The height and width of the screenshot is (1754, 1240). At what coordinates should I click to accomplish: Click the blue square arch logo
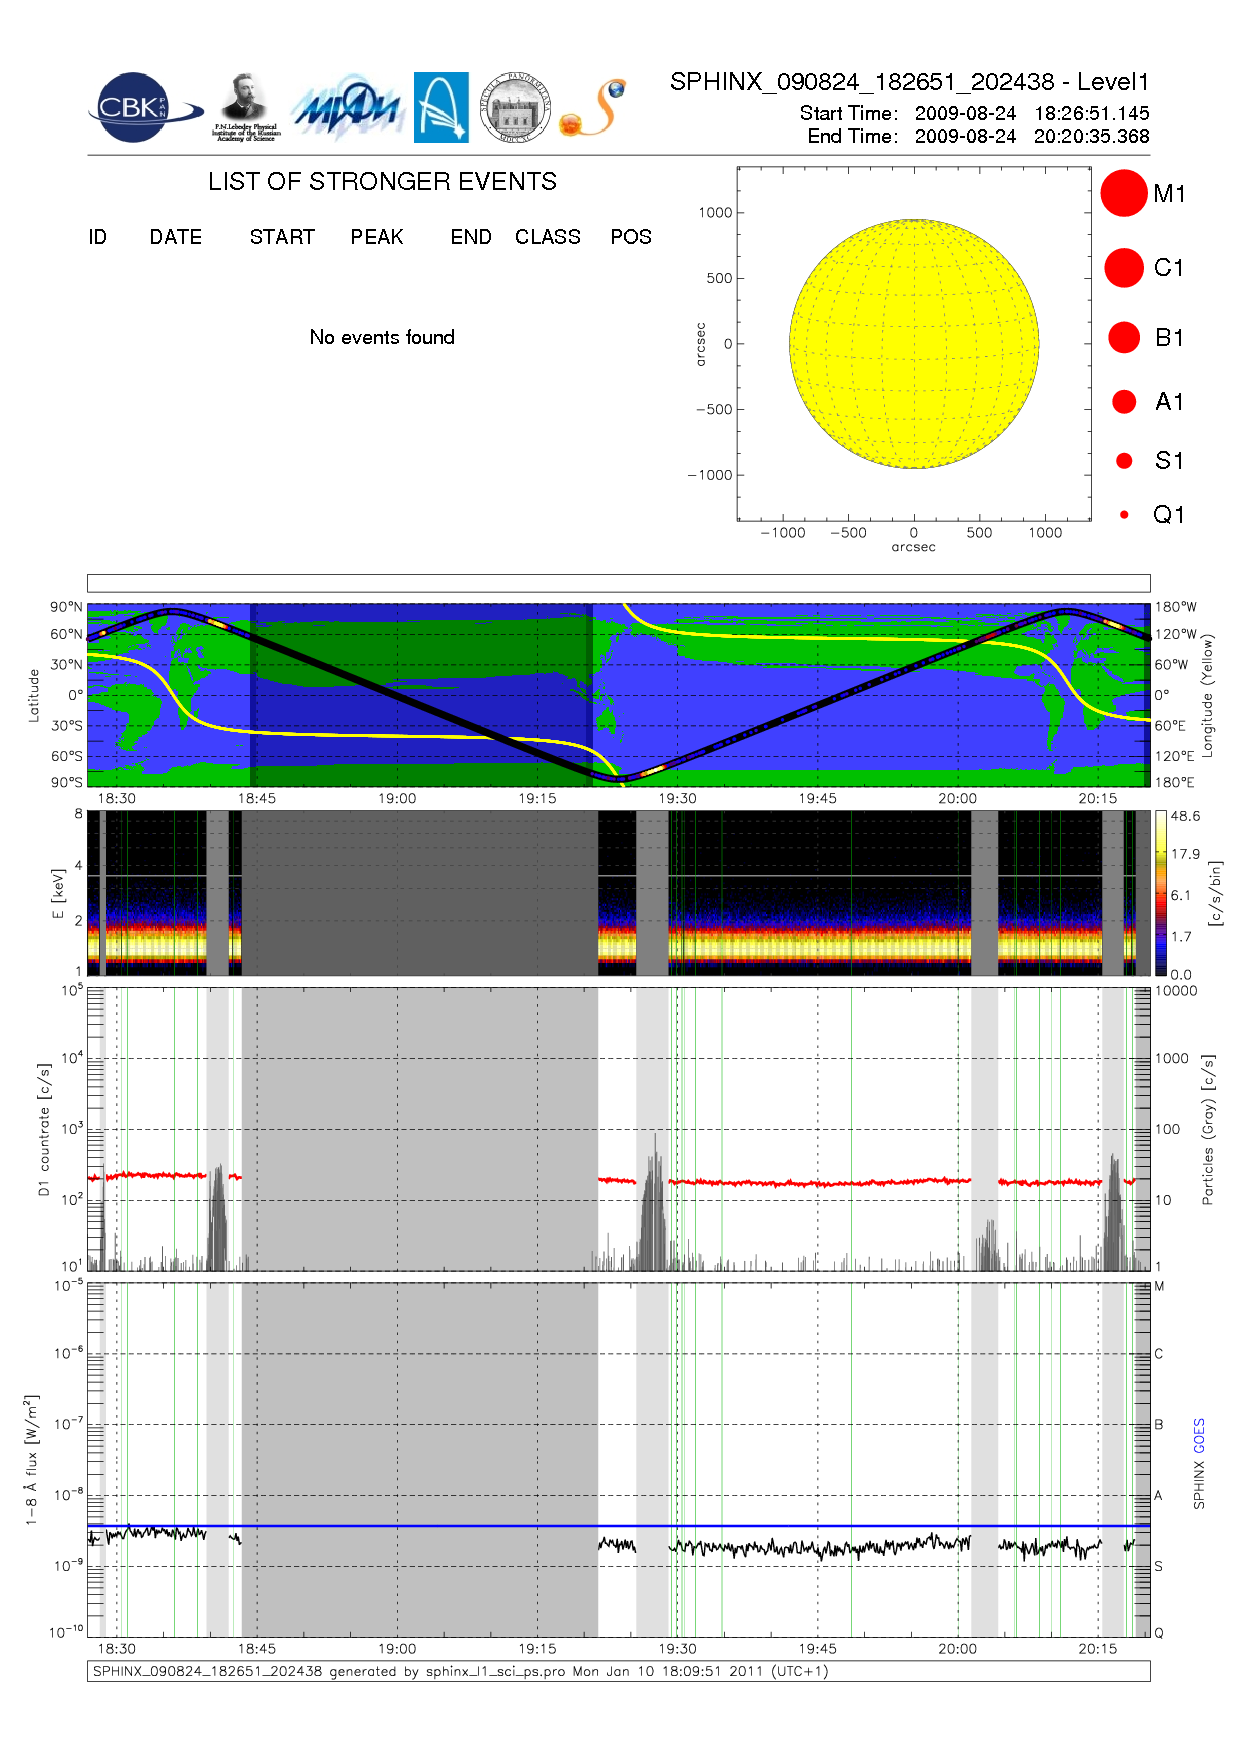(441, 108)
